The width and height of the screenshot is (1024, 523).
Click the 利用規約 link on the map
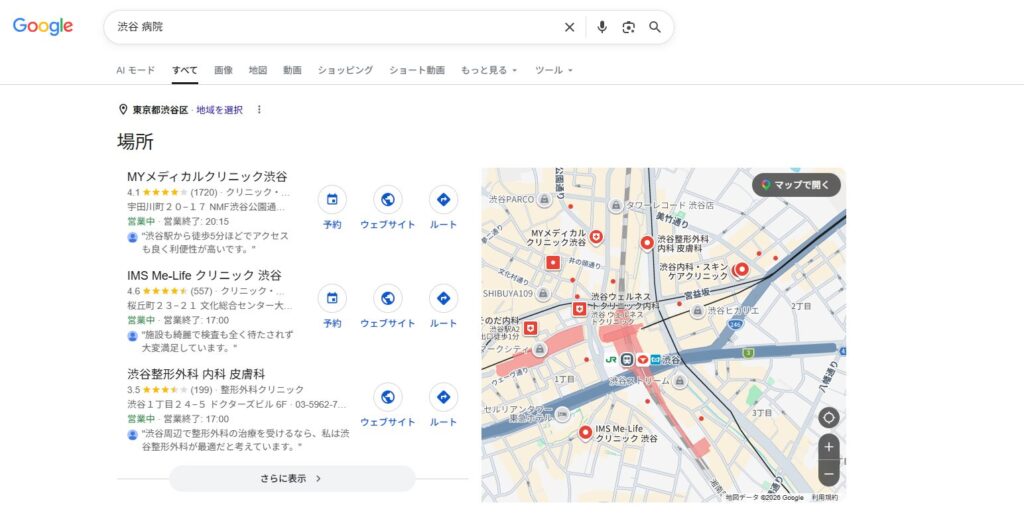pos(825,498)
